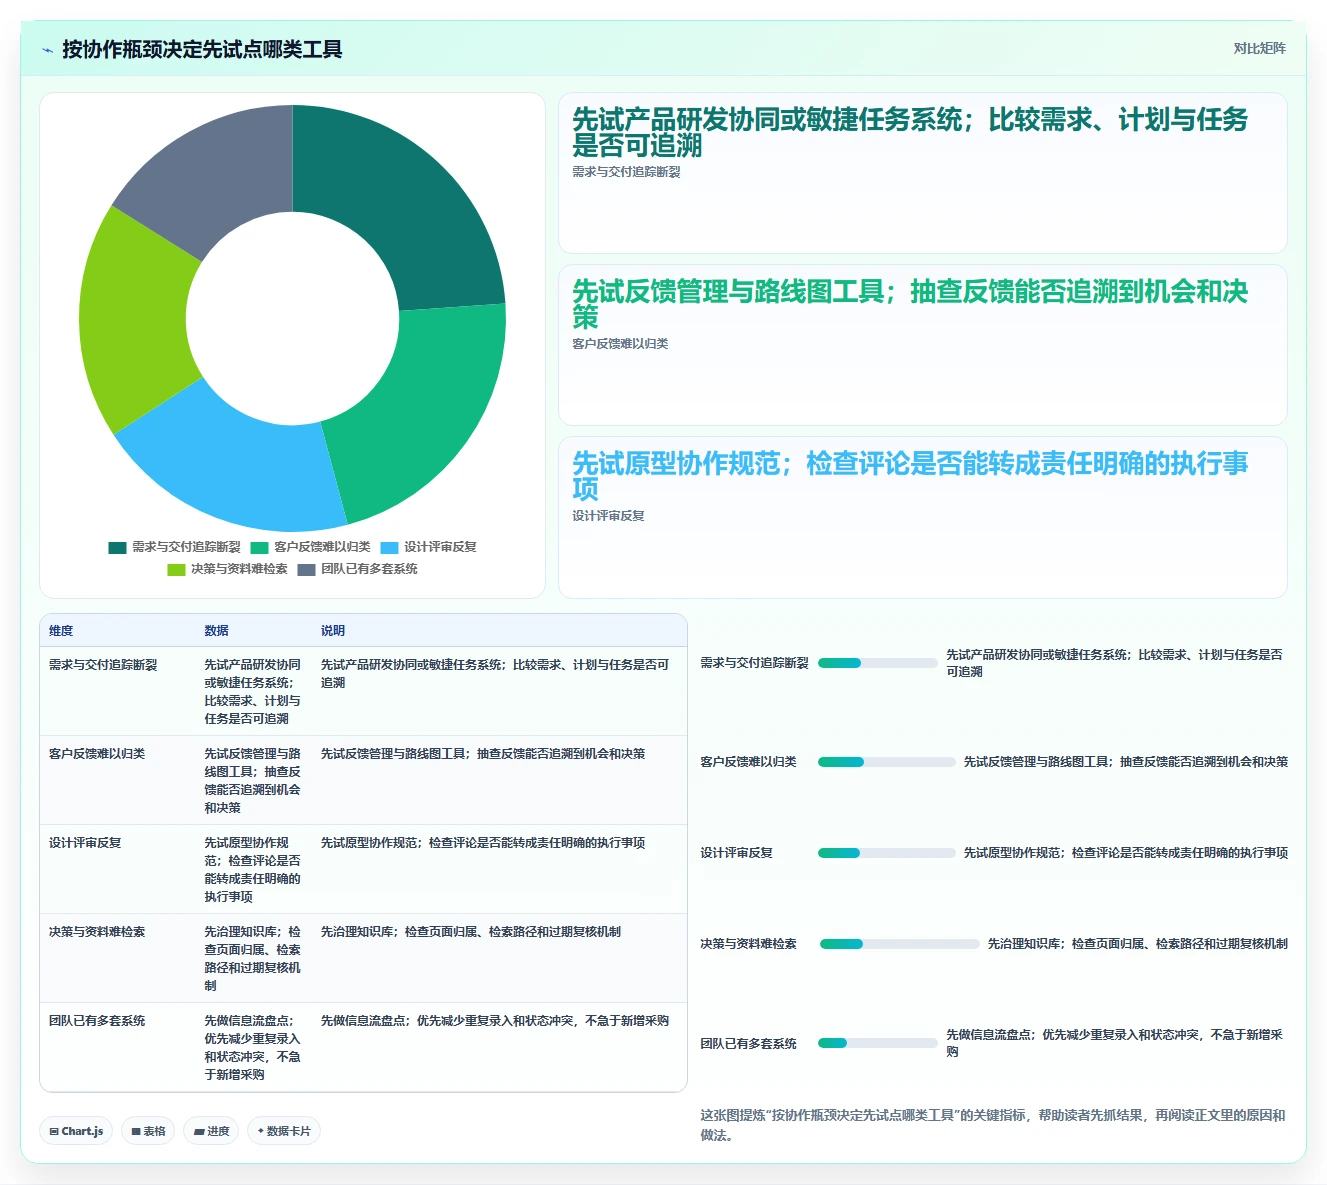Toggle the 团队已有多套系统 legend swatch
This screenshot has height=1185, width=1327.
pyautogui.click(x=306, y=569)
